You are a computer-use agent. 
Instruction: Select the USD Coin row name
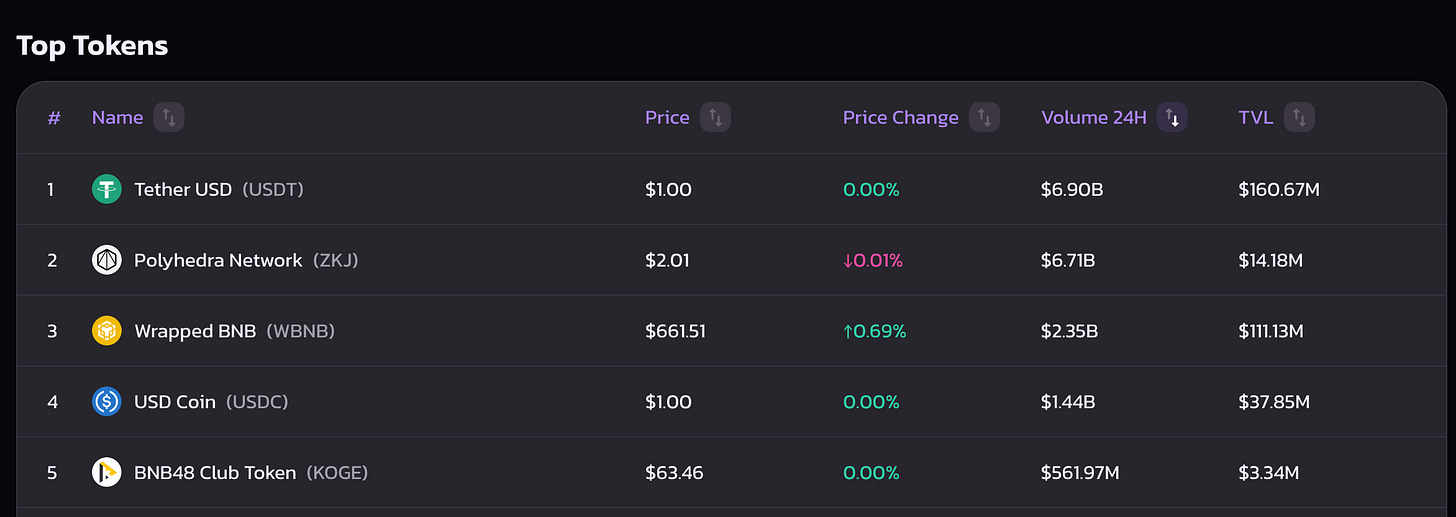[x=175, y=402]
